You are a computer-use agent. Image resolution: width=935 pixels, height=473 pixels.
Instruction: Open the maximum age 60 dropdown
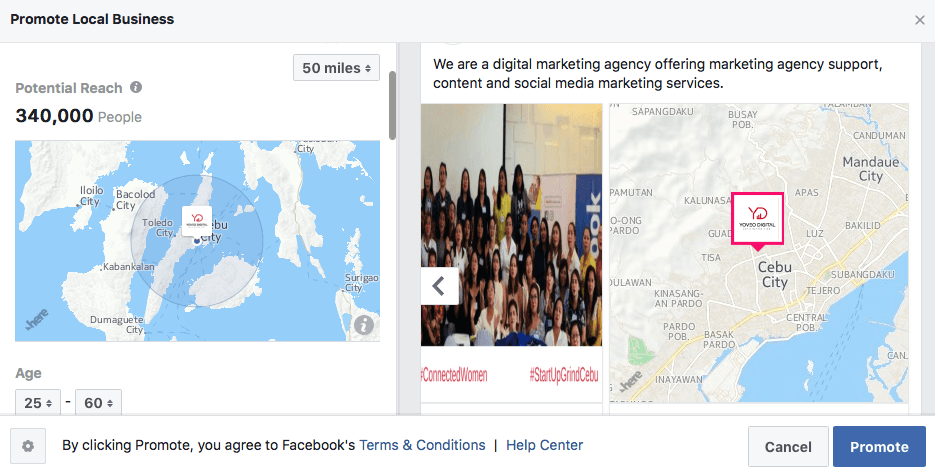pyautogui.click(x=98, y=403)
